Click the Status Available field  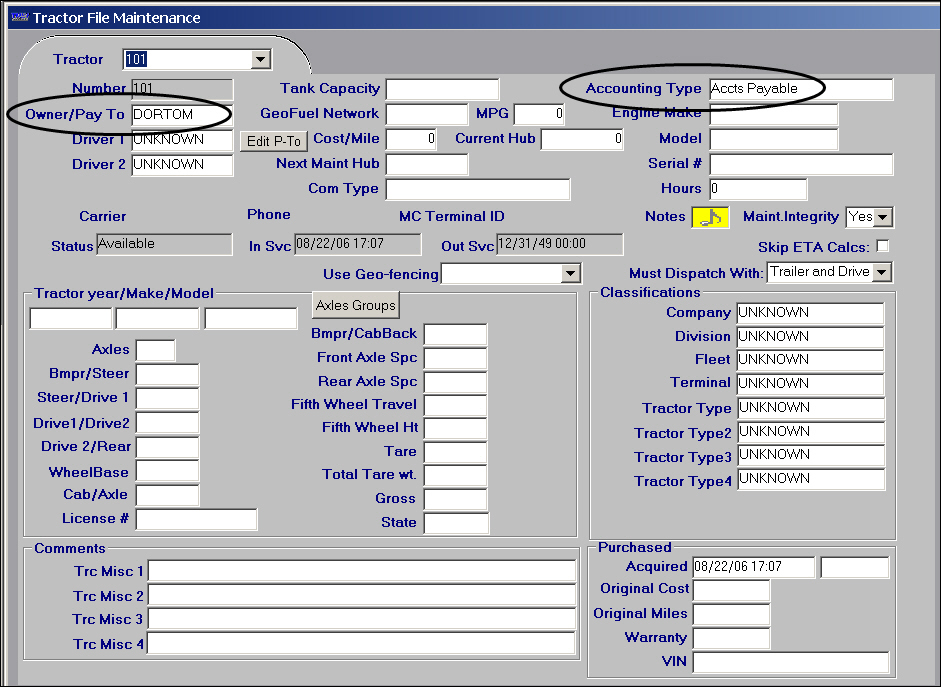click(164, 244)
